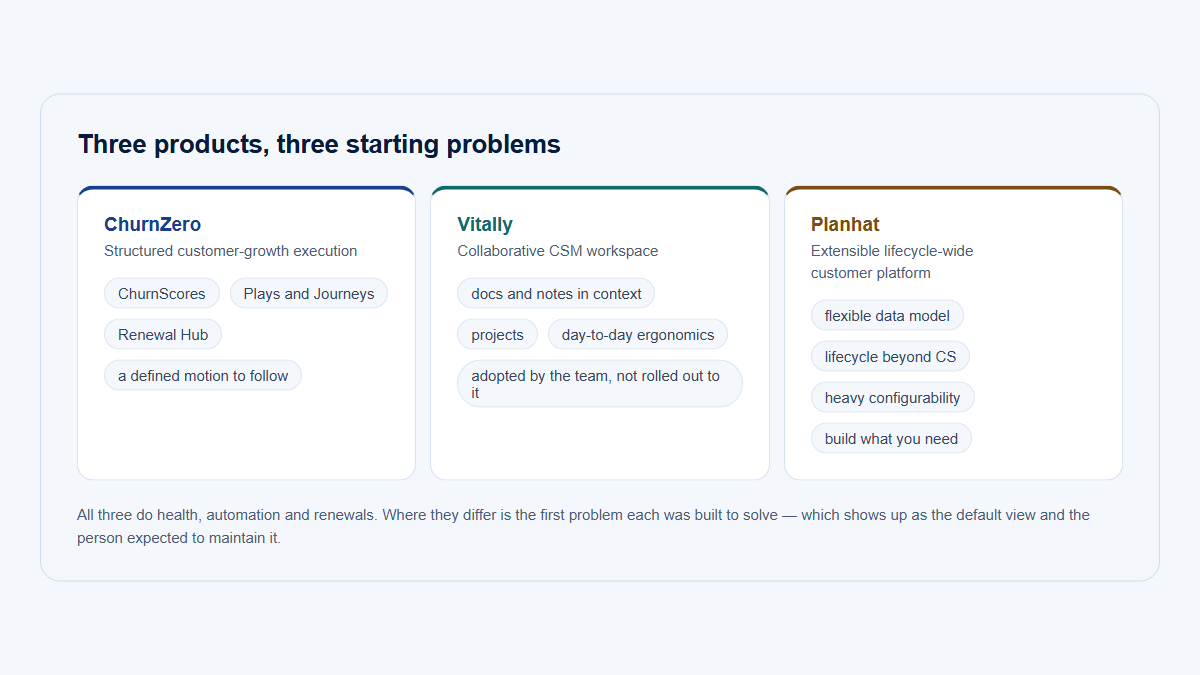Click the footer paragraph about health and renewals

click(584, 526)
